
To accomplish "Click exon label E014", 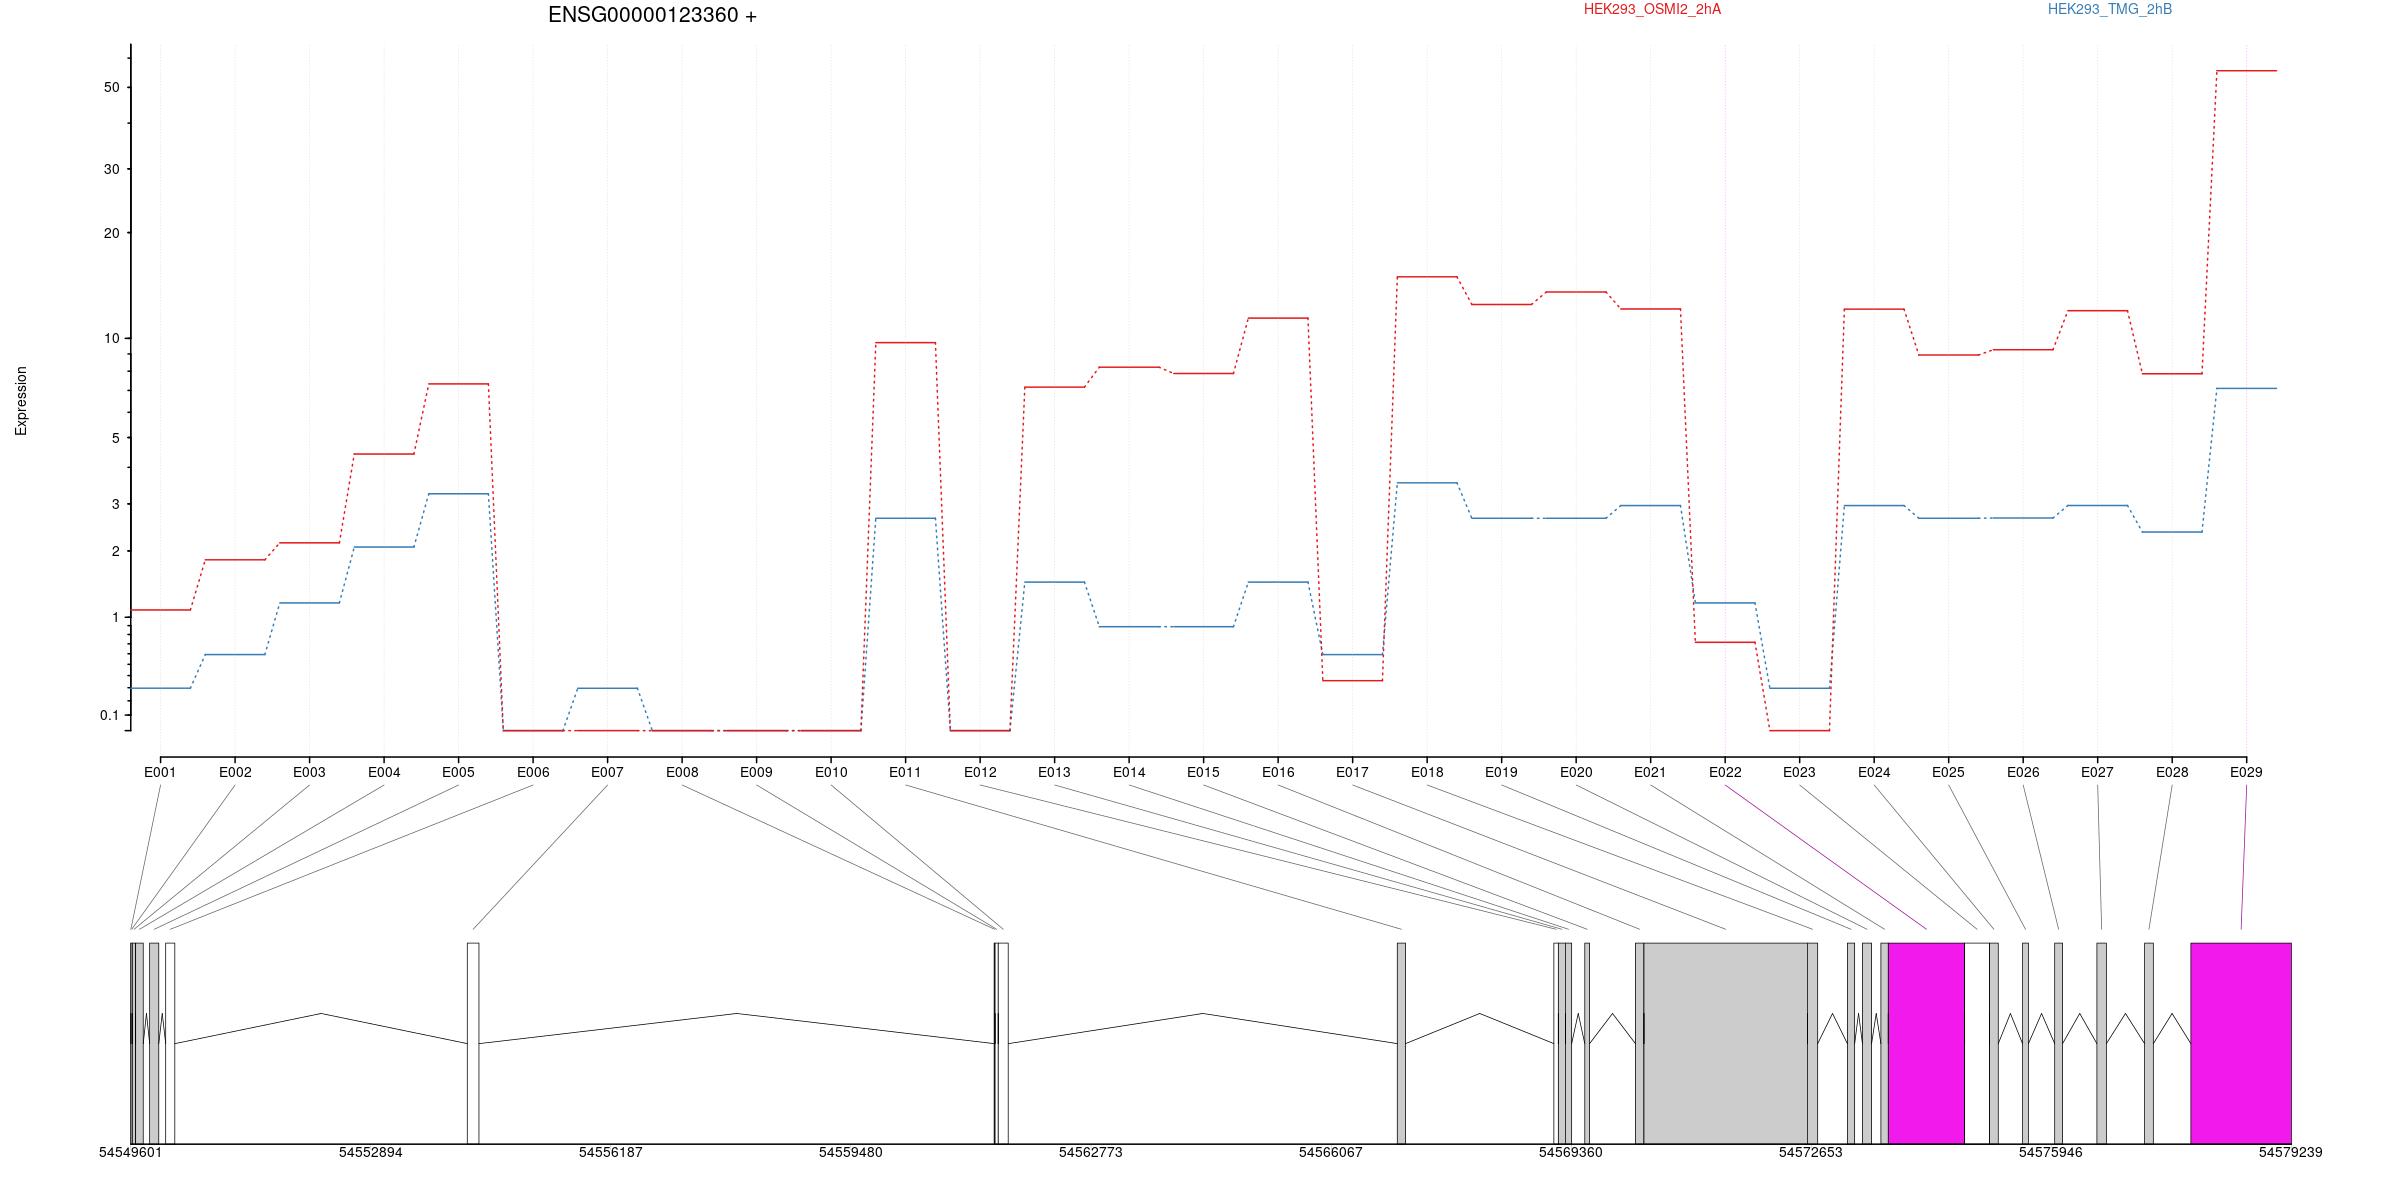I will pyautogui.click(x=1129, y=772).
